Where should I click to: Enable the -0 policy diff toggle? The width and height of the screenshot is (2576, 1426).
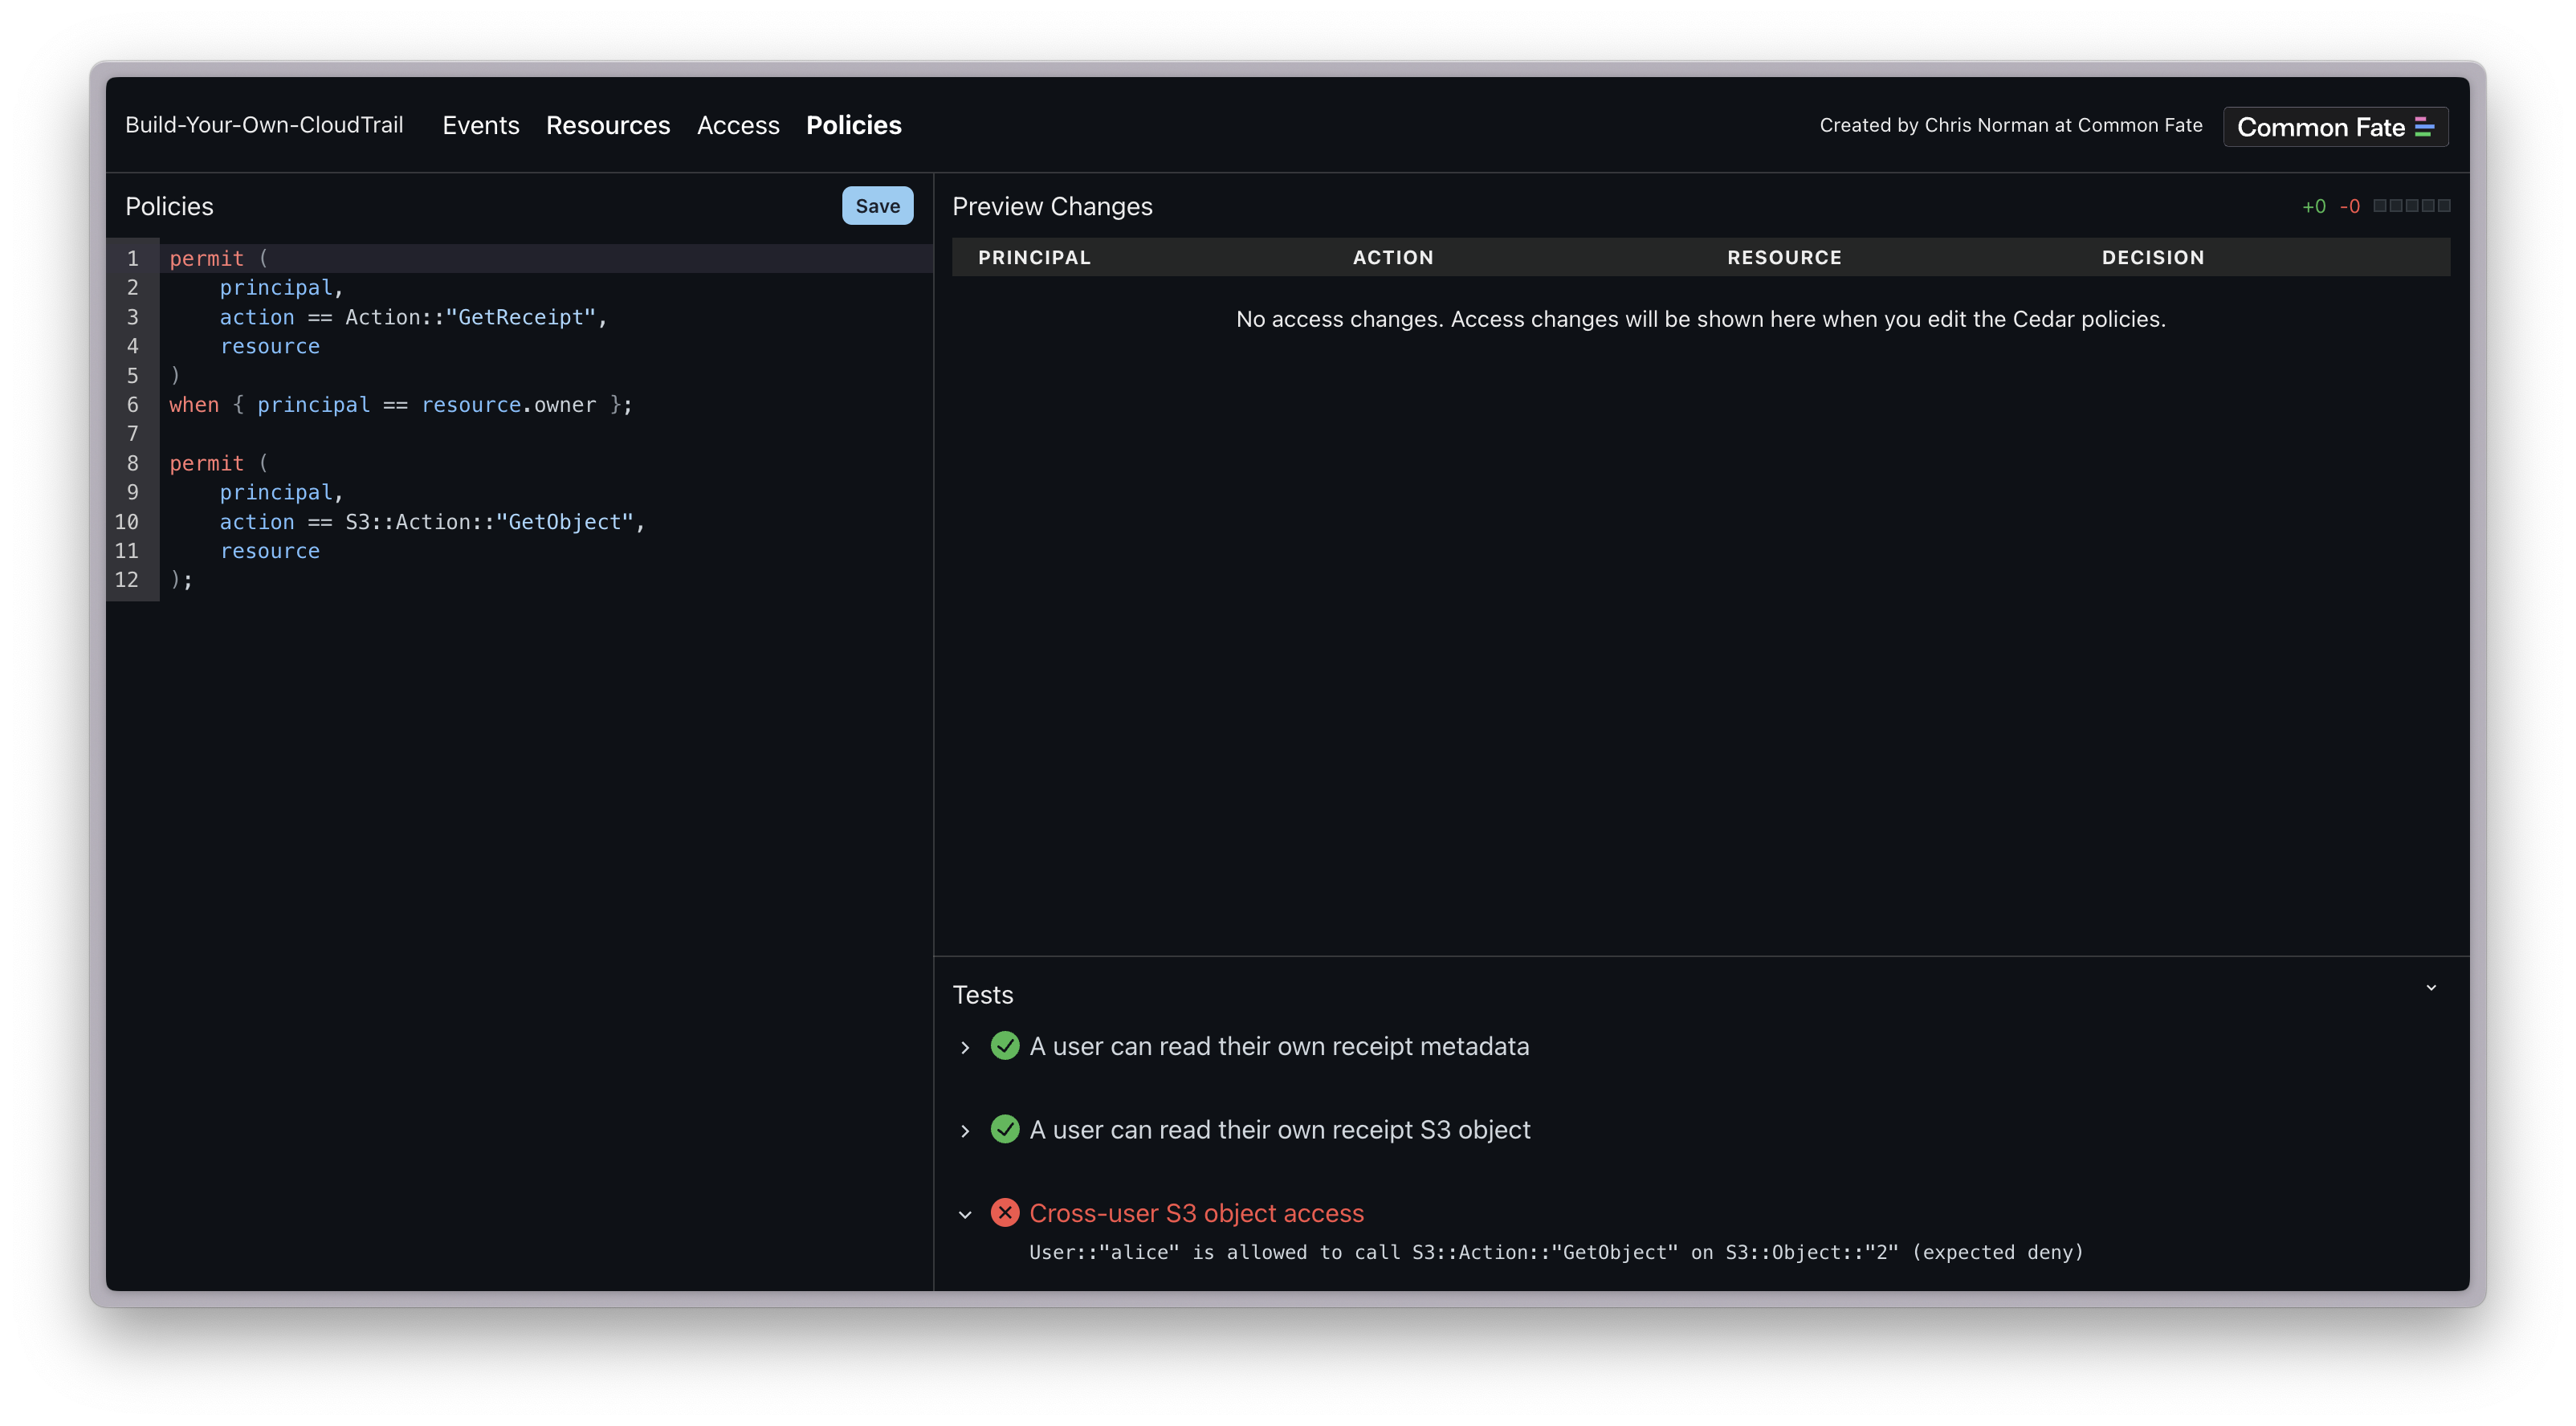click(2350, 206)
